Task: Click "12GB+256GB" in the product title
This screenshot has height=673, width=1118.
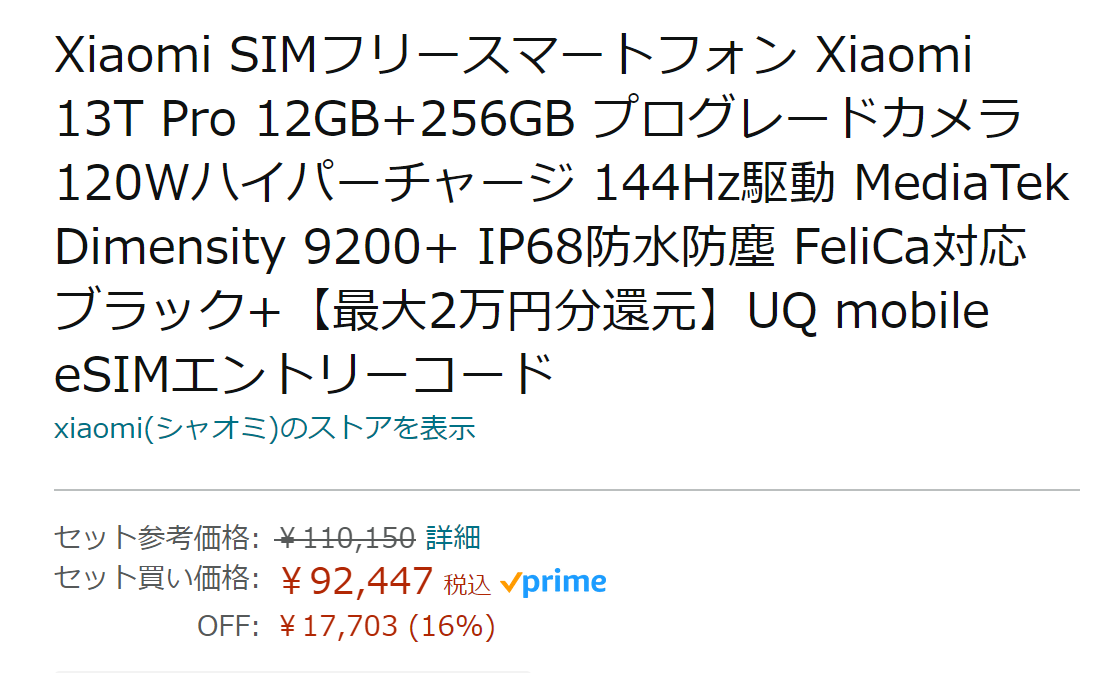Action: (x=416, y=120)
